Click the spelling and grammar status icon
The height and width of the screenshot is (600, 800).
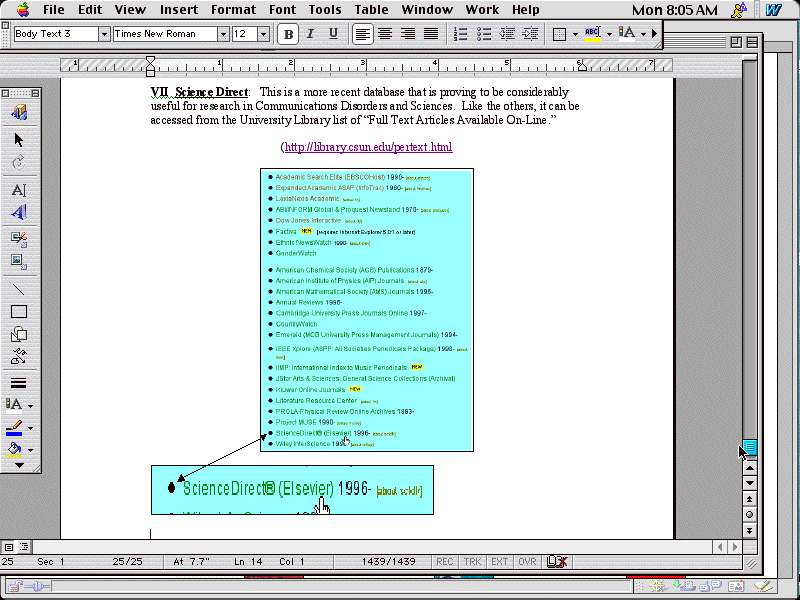click(557, 562)
